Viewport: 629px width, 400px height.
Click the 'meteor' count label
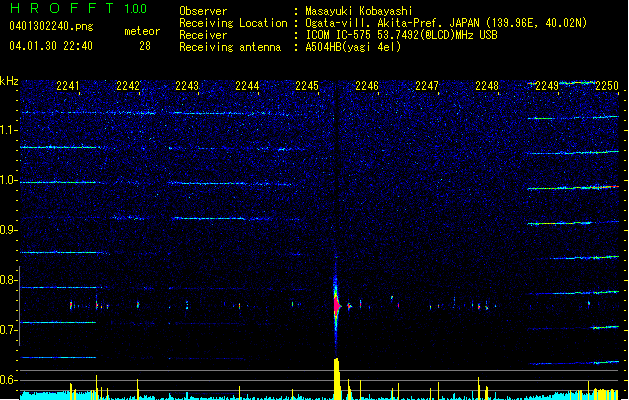(142, 31)
